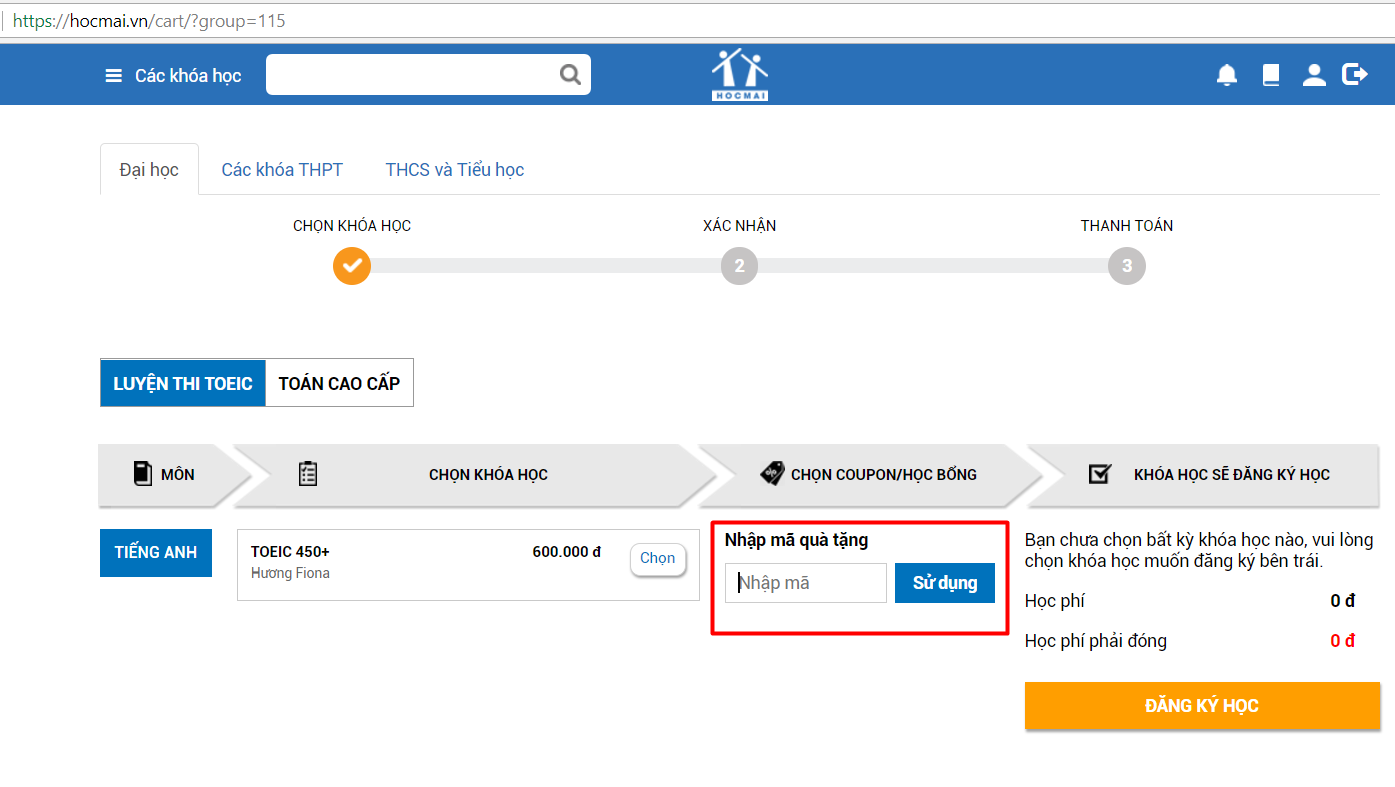The image size is (1395, 787).
Task: Click the book icon next to Môn
Action: coord(143,474)
